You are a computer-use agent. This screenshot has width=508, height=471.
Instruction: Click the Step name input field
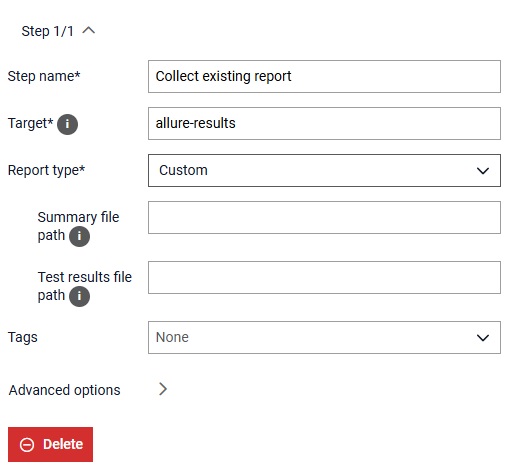click(x=324, y=76)
